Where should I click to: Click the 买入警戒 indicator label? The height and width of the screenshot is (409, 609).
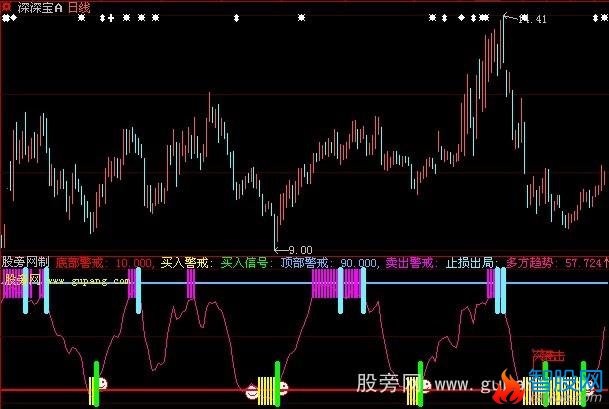[186, 263]
